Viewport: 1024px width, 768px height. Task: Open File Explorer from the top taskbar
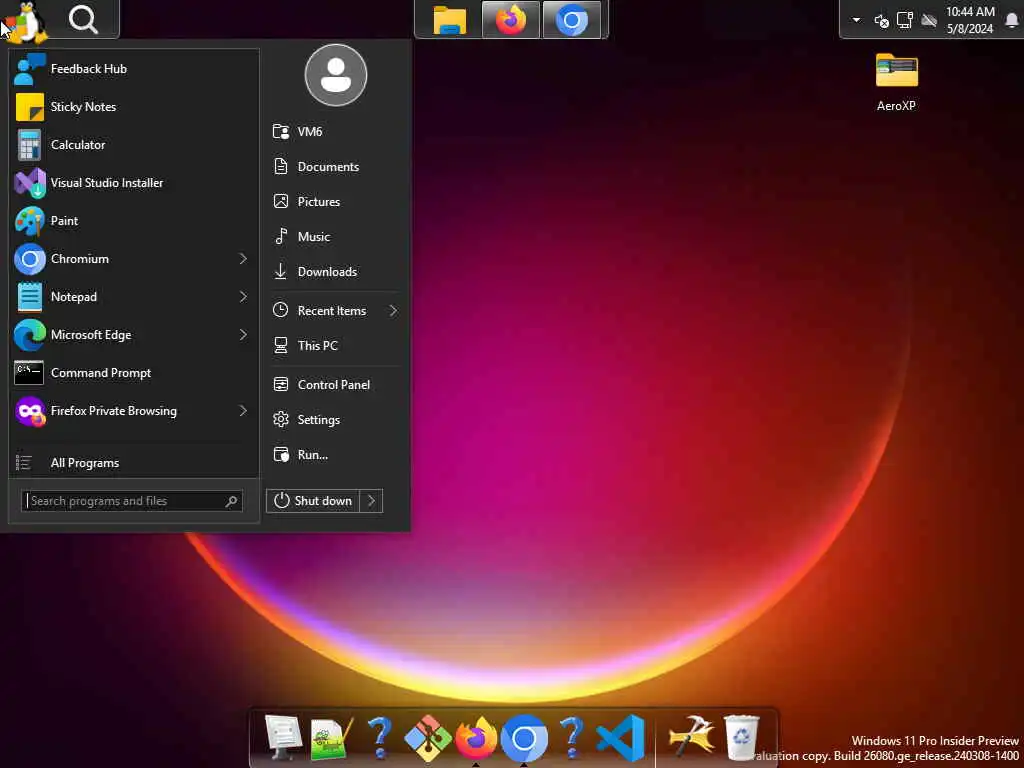pyautogui.click(x=449, y=20)
